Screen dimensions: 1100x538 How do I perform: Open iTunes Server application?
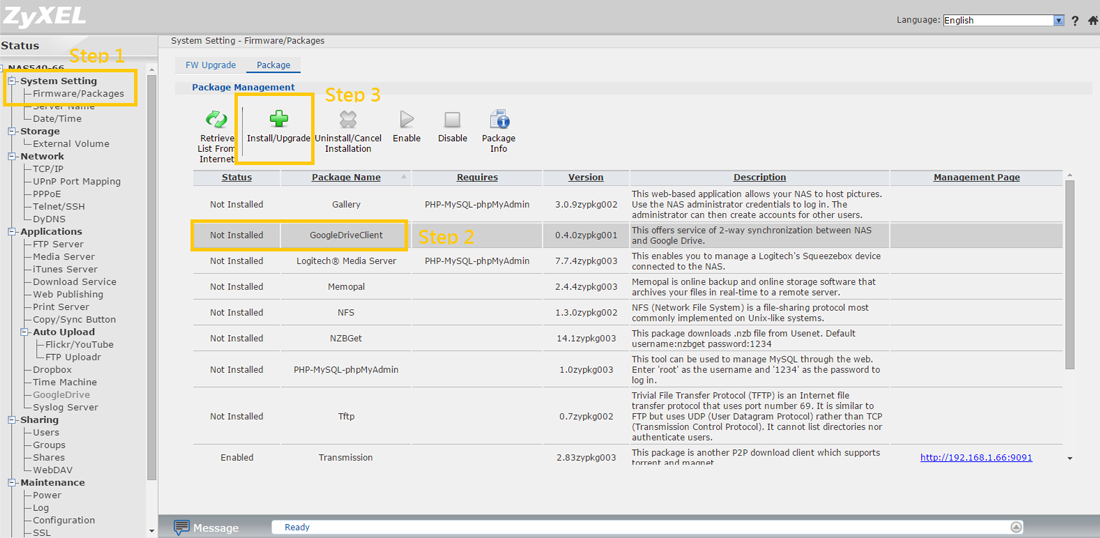point(65,269)
